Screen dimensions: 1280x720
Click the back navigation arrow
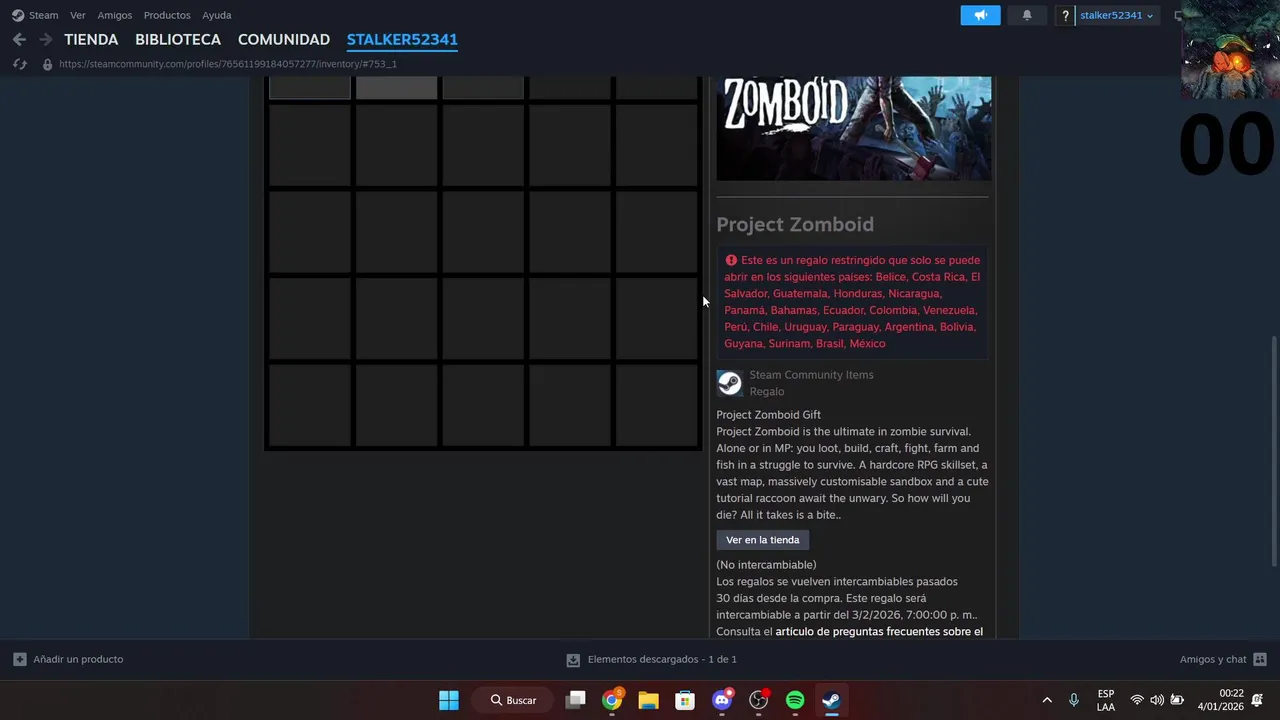(19, 39)
